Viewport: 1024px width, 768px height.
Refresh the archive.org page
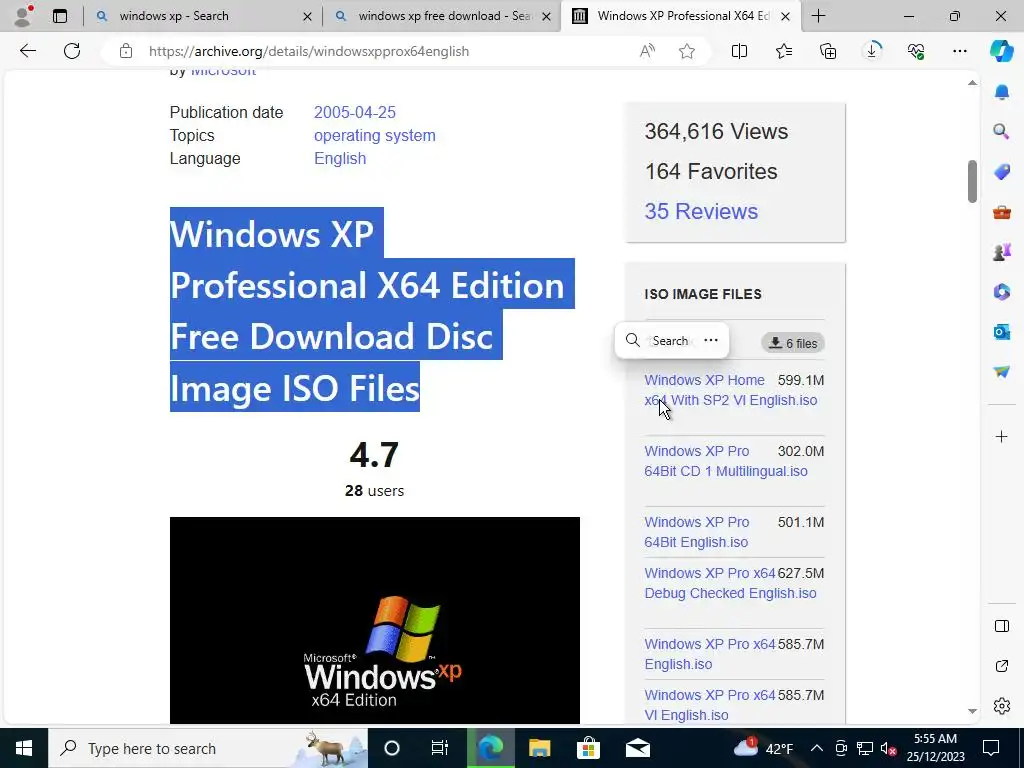point(72,51)
